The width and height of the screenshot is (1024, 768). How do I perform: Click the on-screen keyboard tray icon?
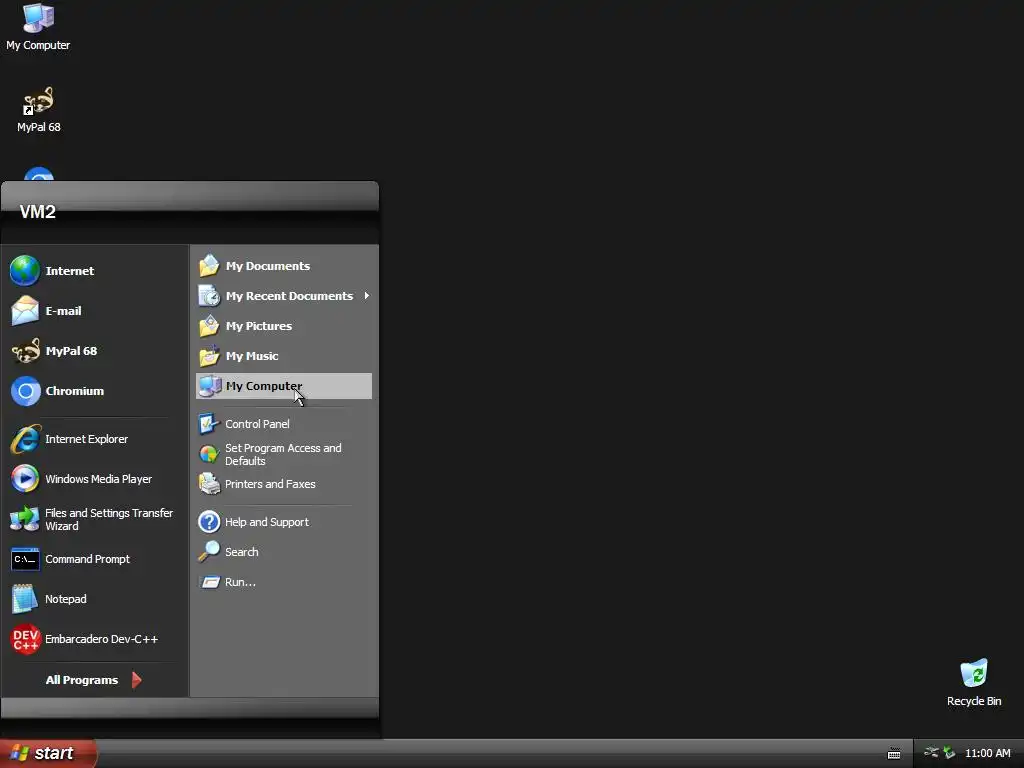point(894,754)
